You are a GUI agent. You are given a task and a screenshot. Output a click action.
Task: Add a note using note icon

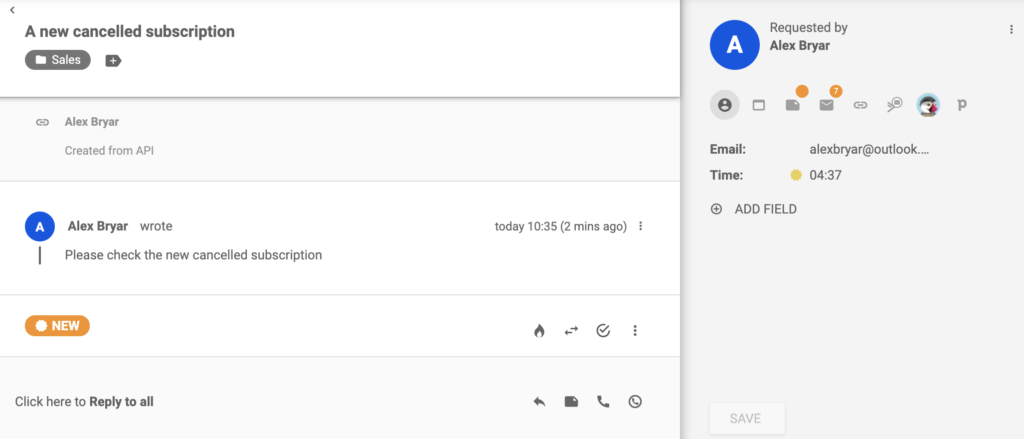click(571, 402)
